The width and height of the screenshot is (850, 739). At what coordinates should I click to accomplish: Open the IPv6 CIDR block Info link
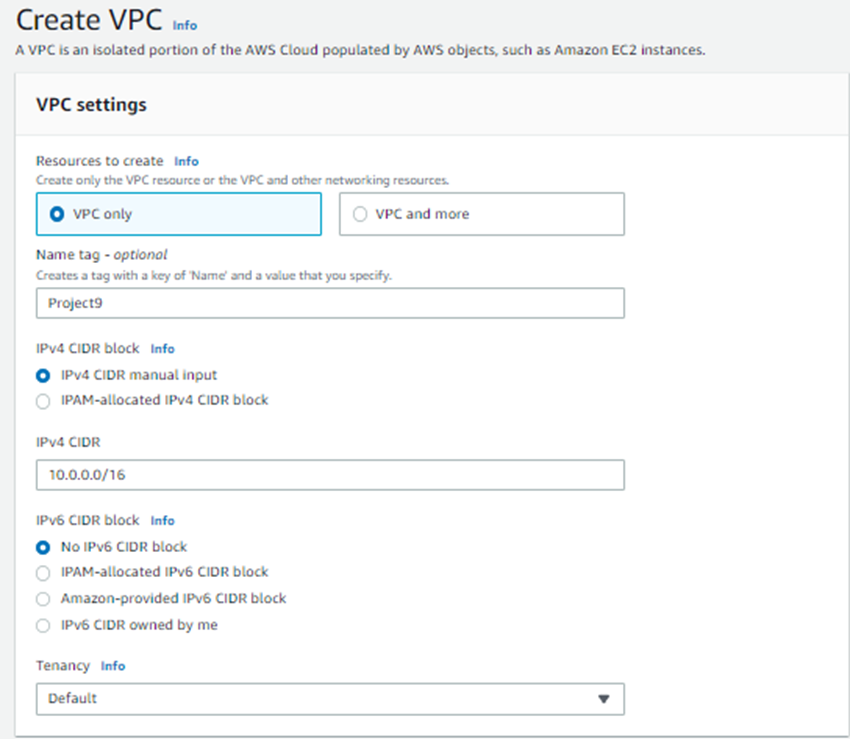tap(162, 521)
